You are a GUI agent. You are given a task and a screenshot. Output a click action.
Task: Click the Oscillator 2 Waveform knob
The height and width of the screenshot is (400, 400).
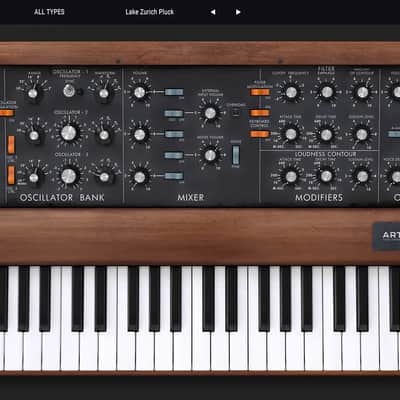click(x=104, y=135)
